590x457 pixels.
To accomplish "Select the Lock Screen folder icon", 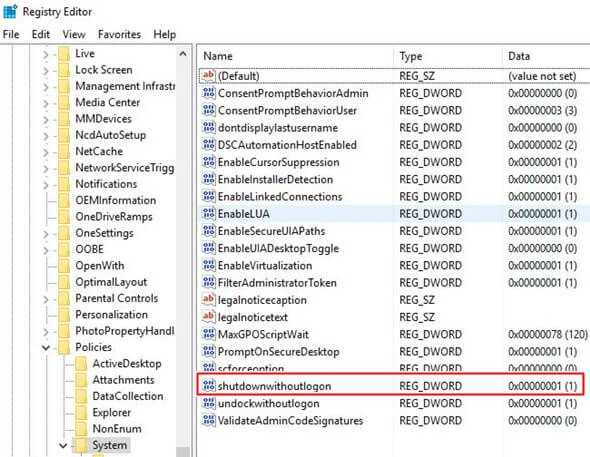I will pos(64,70).
